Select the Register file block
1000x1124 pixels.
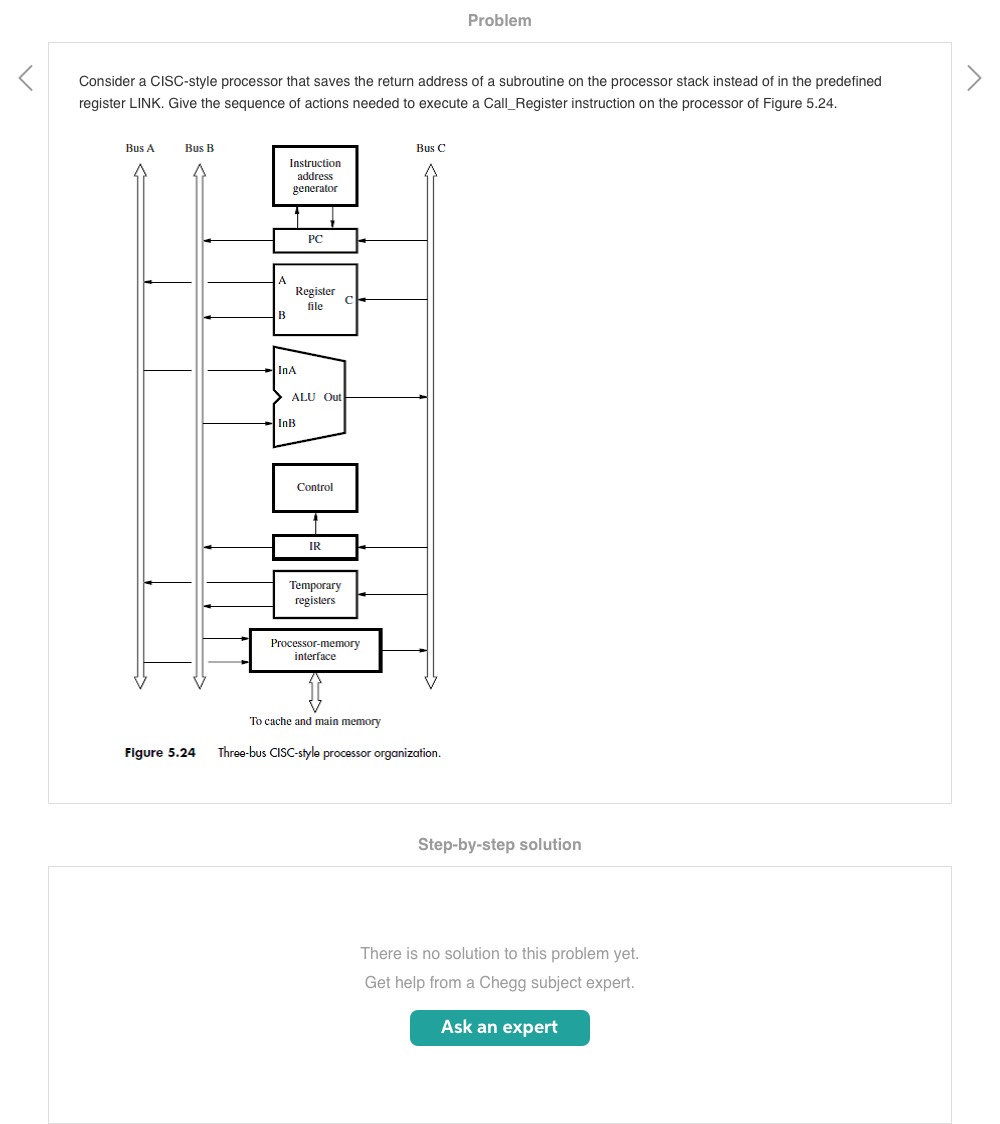[x=315, y=299]
